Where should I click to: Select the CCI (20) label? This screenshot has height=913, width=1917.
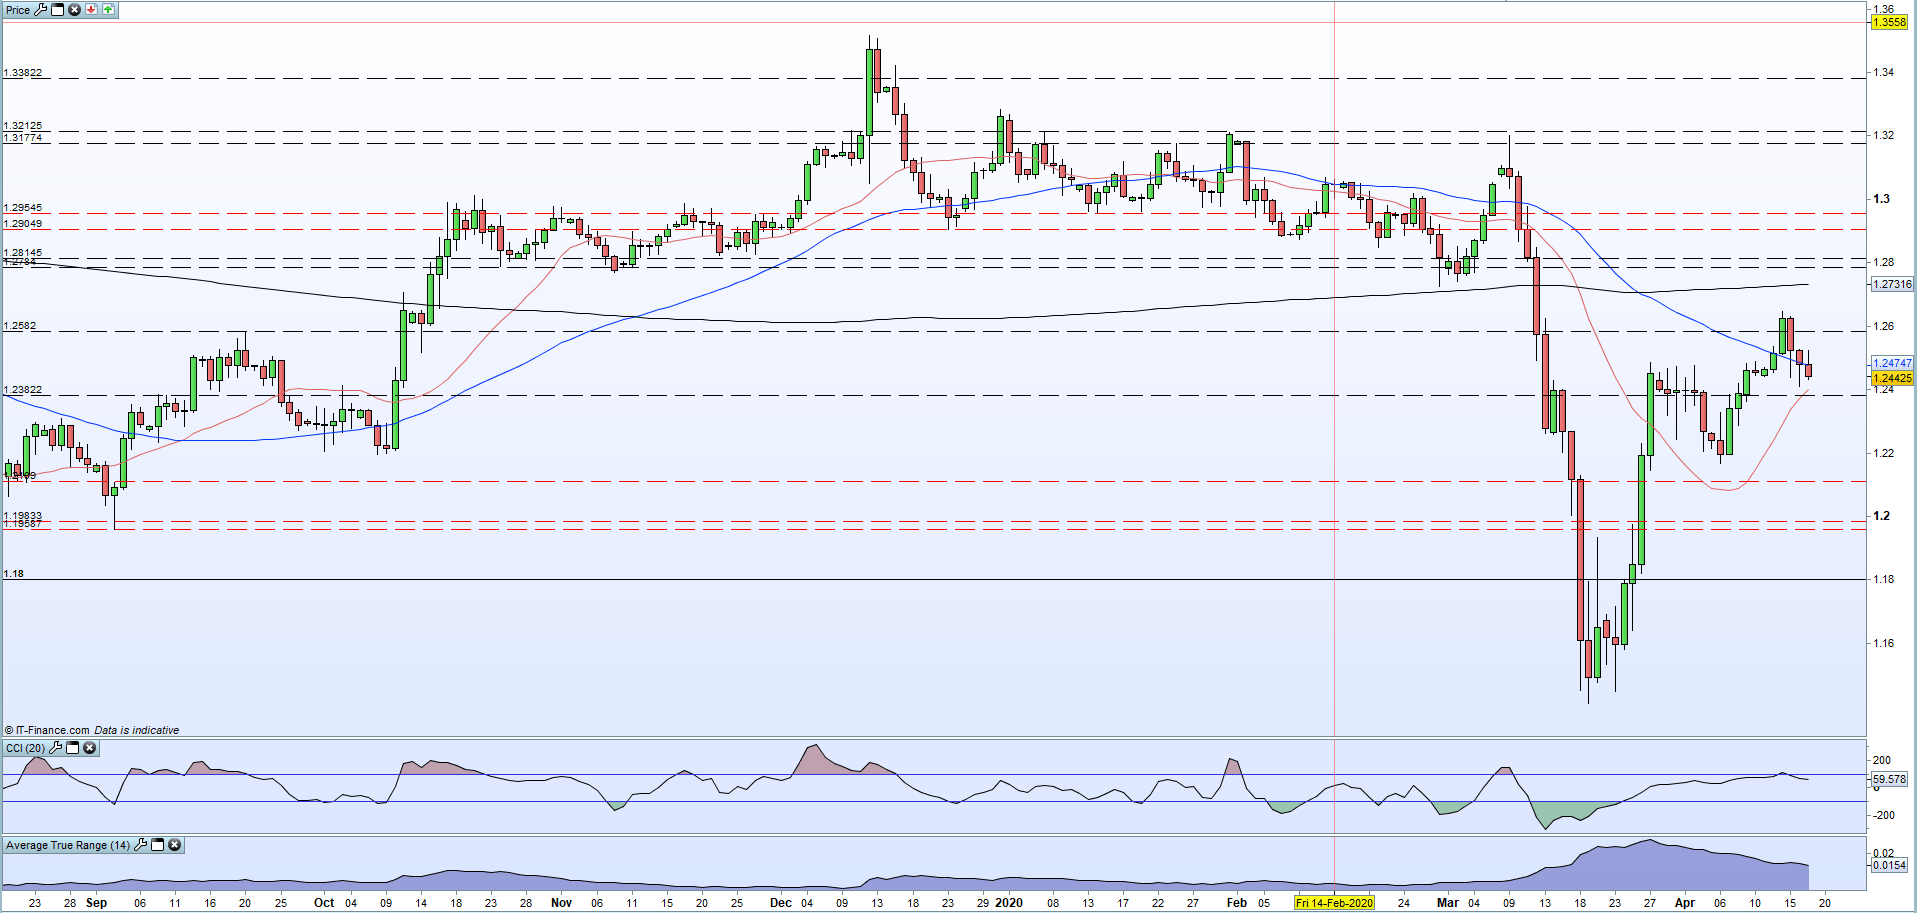(26, 748)
